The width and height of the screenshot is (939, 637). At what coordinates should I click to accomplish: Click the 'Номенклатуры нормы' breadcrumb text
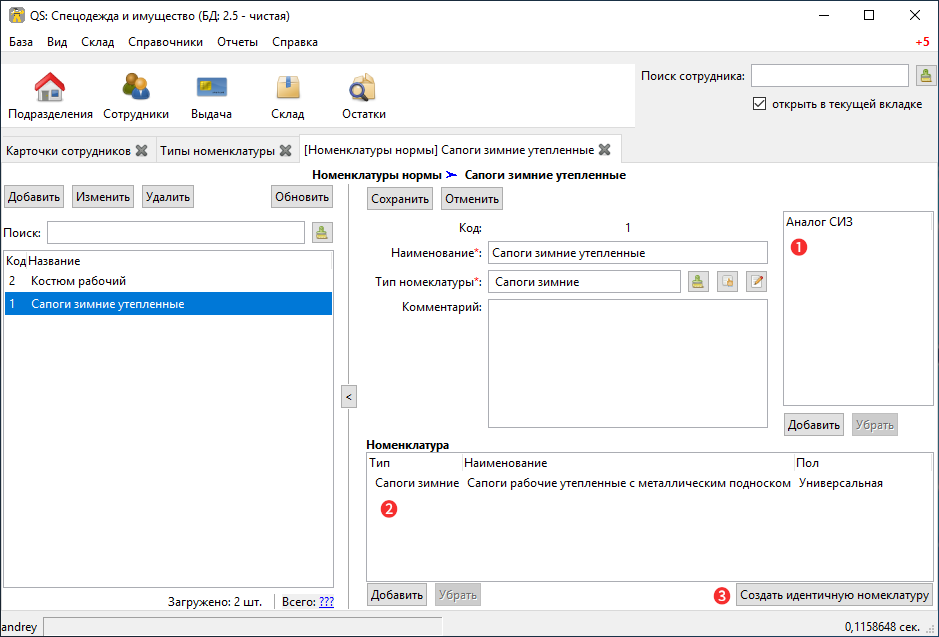(377, 175)
